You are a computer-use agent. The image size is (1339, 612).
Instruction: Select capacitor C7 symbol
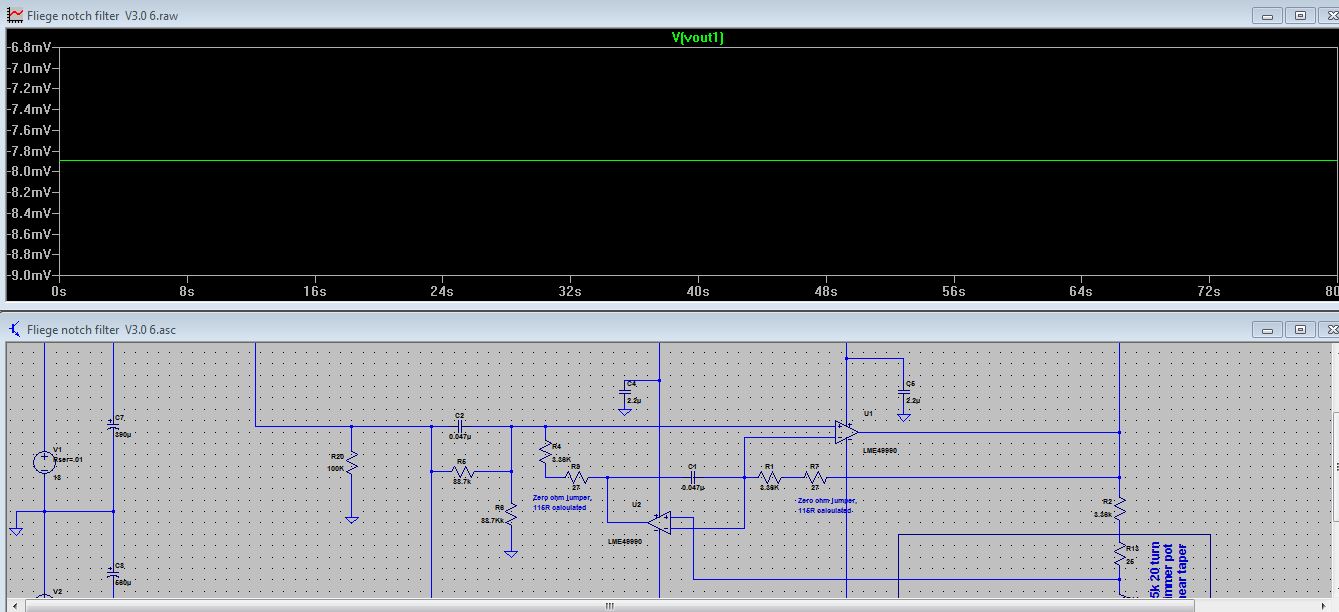[113, 424]
